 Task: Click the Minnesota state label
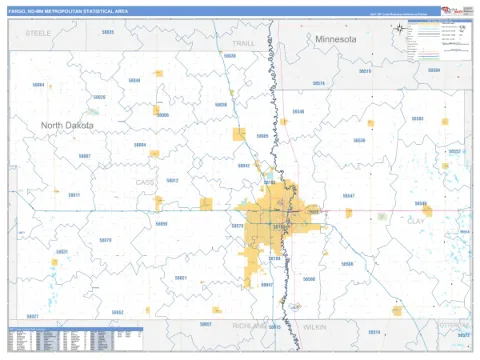click(336, 39)
